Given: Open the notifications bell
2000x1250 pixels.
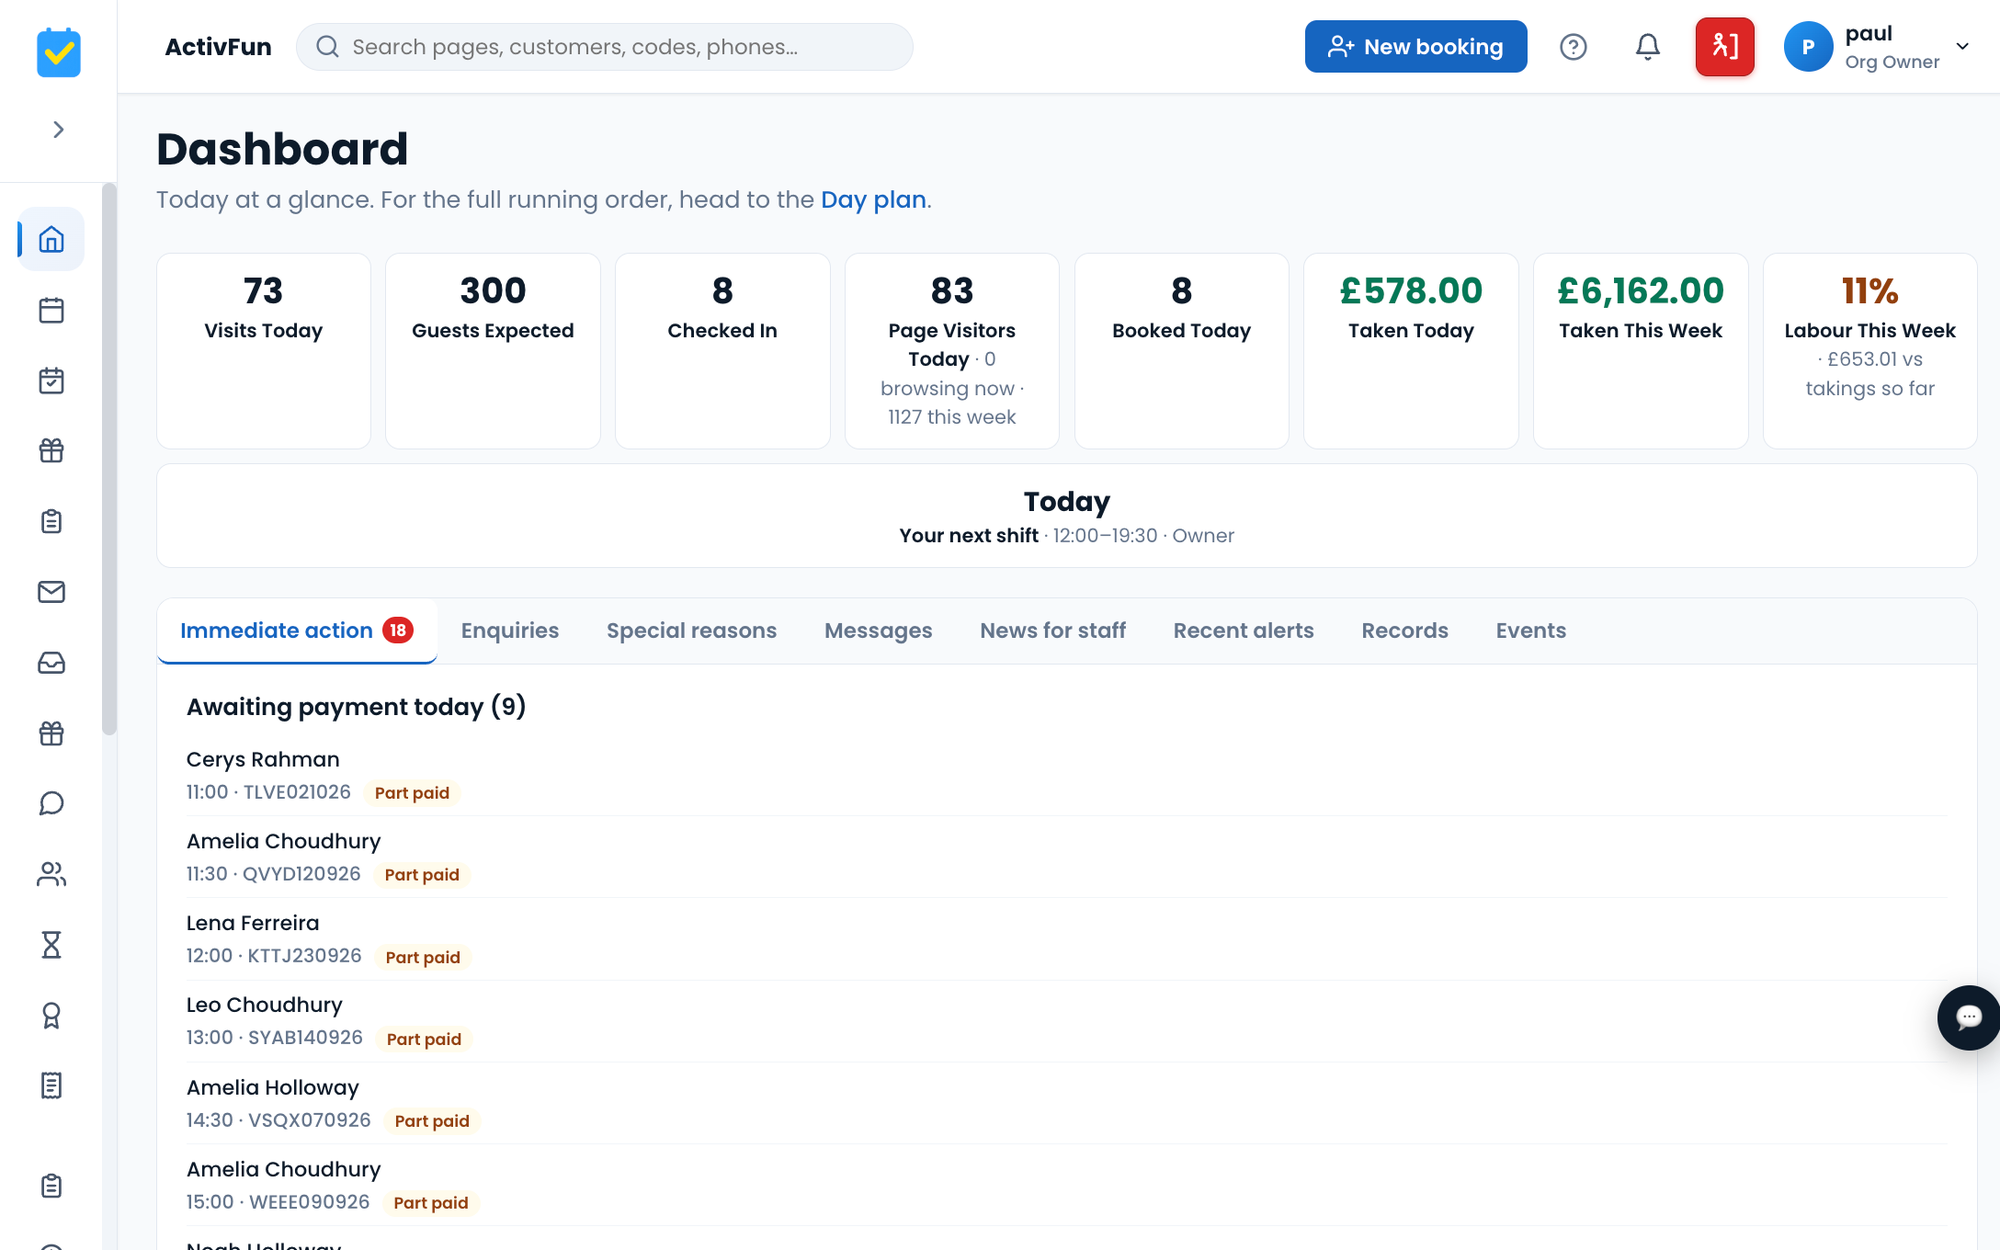Looking at the screenshot, I should (x=1647, y=47).
